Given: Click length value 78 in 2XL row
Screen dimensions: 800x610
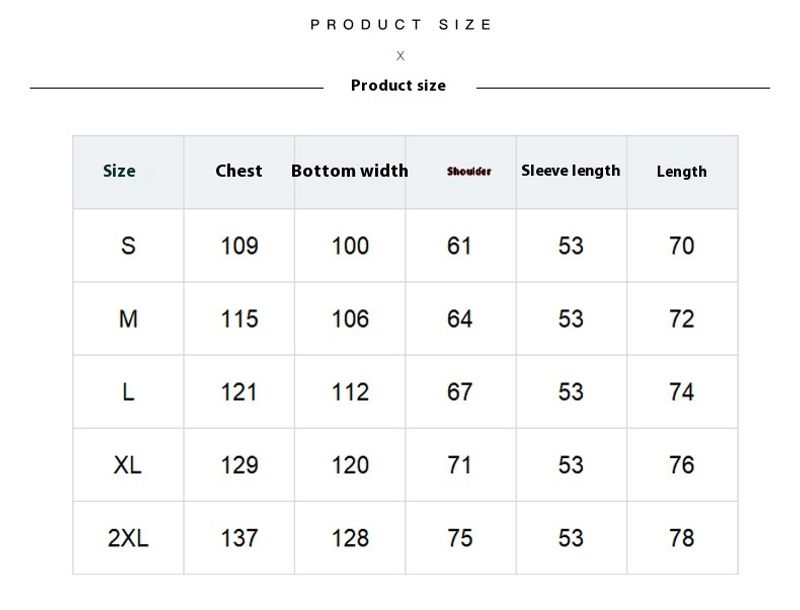Looking at the screenshot, I should pos(682,538).
